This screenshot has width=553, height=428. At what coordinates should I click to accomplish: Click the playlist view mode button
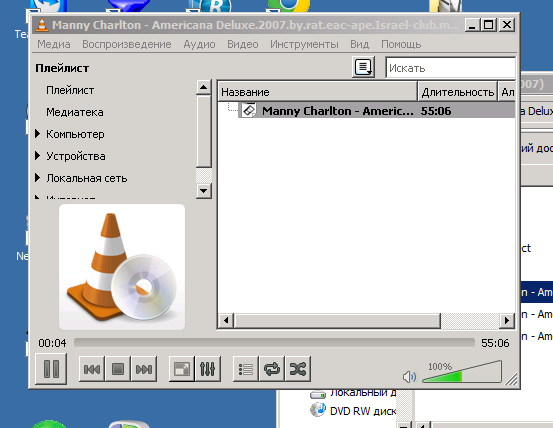click(x=363, y=67)
